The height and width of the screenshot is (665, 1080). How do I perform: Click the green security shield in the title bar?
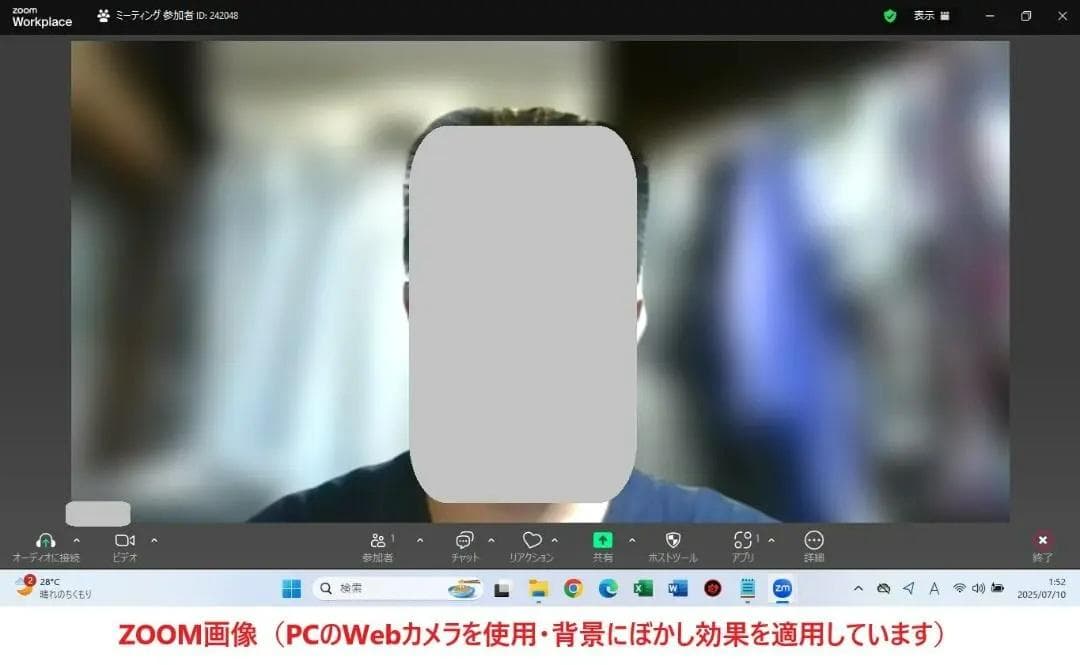coord(889,16)
